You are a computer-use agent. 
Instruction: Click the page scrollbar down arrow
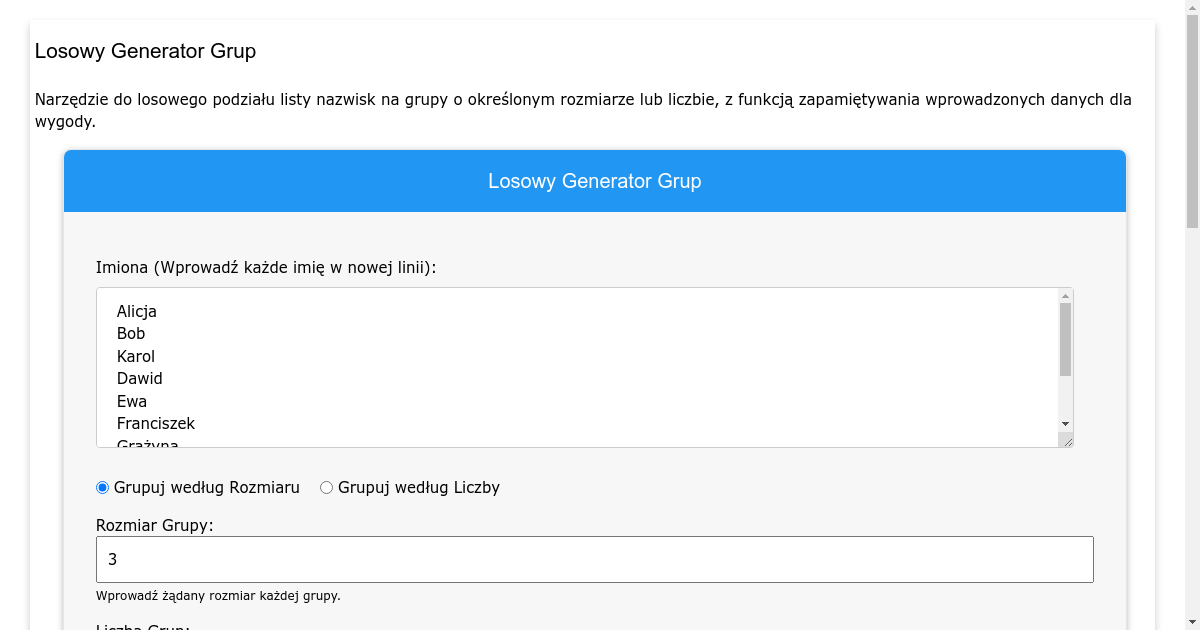(1192, 622)
